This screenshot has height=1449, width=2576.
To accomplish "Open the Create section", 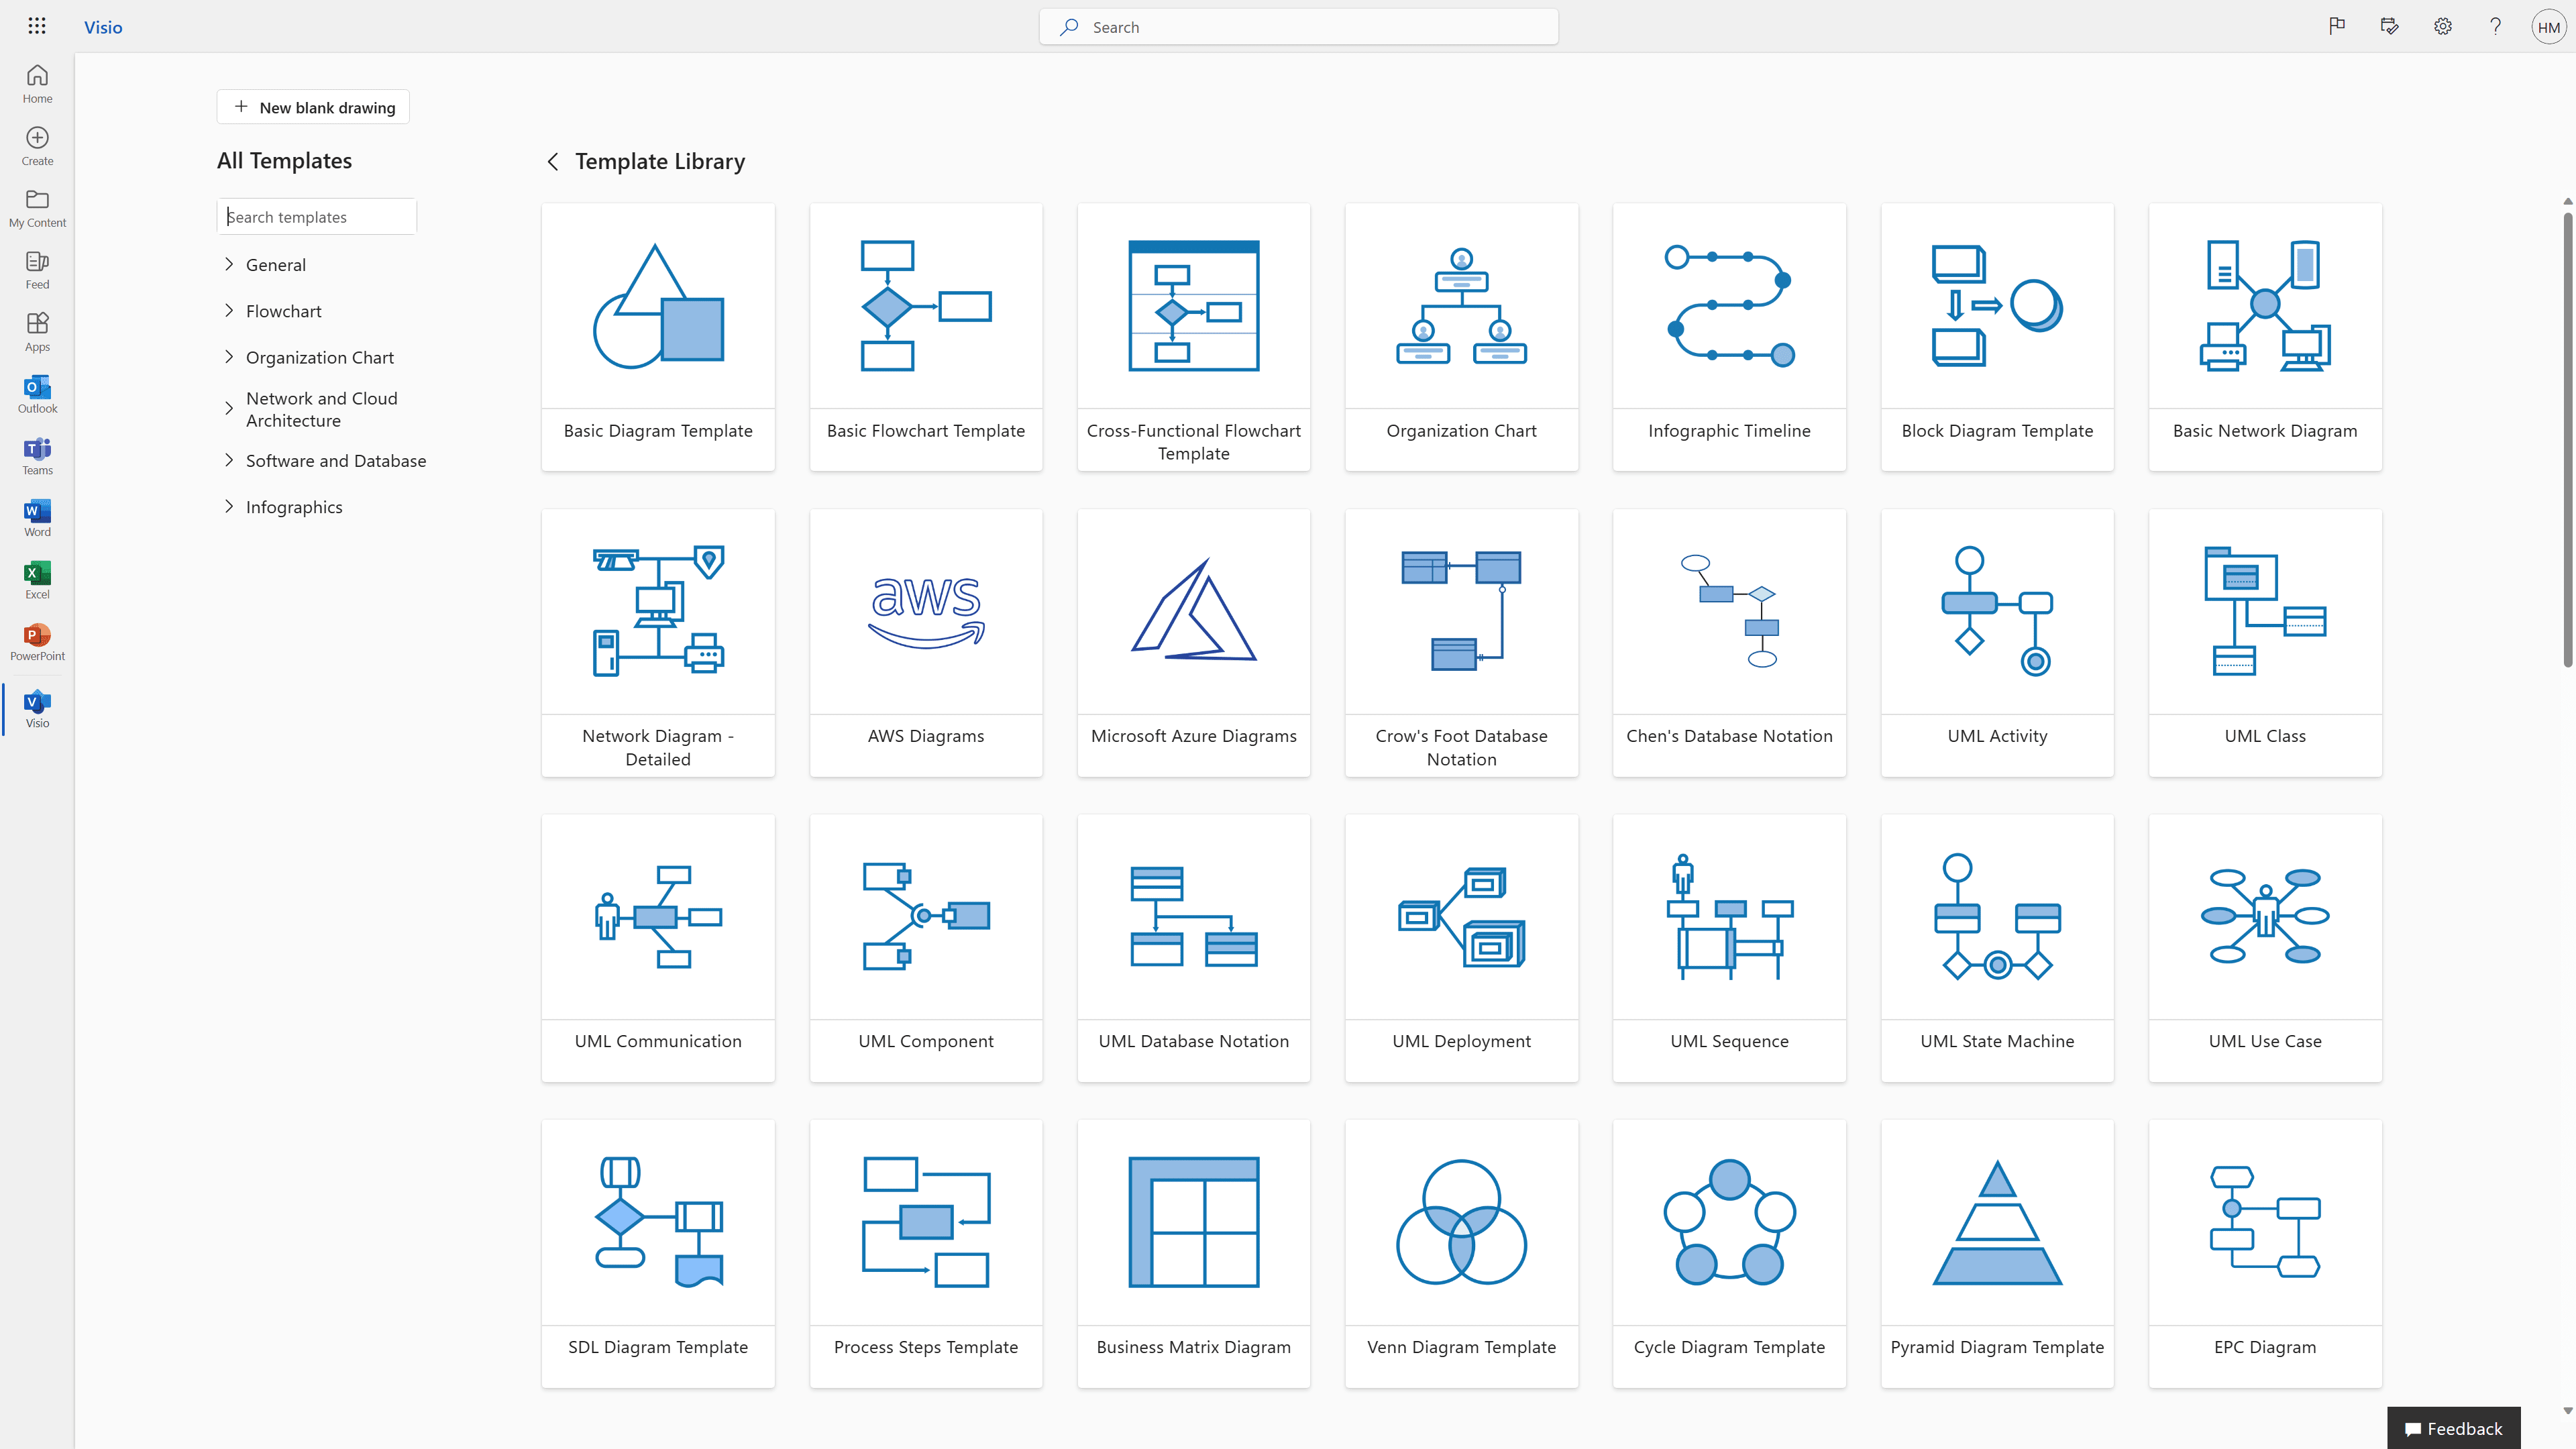I will click(x=37, y=145).
